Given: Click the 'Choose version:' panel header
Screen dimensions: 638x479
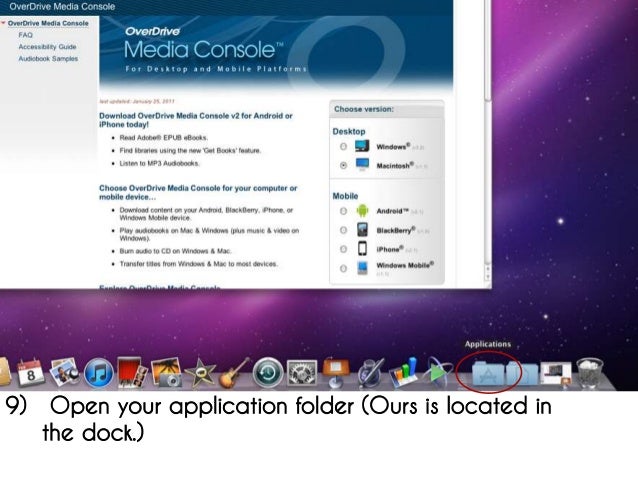Looking at the screenshot, I should [x=364, y=109].
